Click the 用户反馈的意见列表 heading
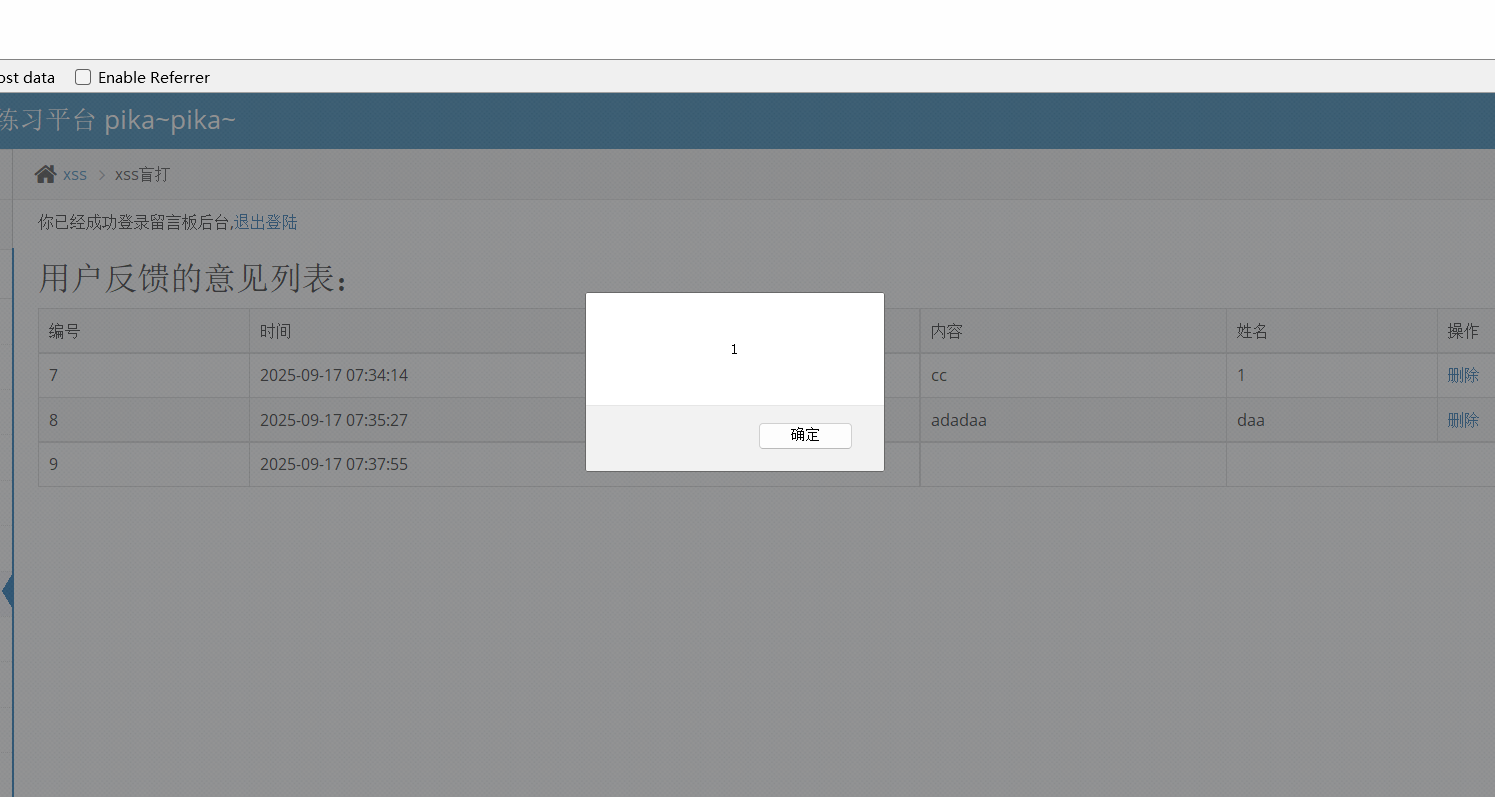 (195, 278)
